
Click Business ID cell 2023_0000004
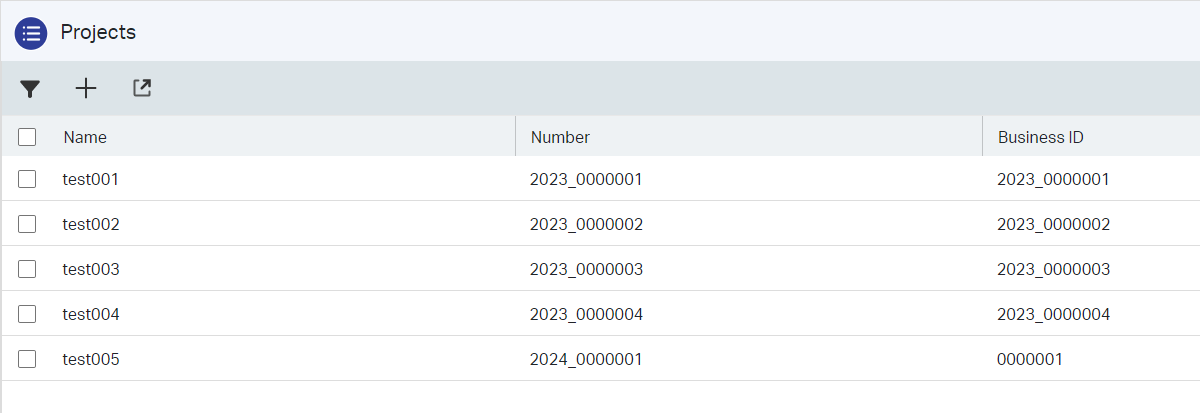[x=1053, y=315]
